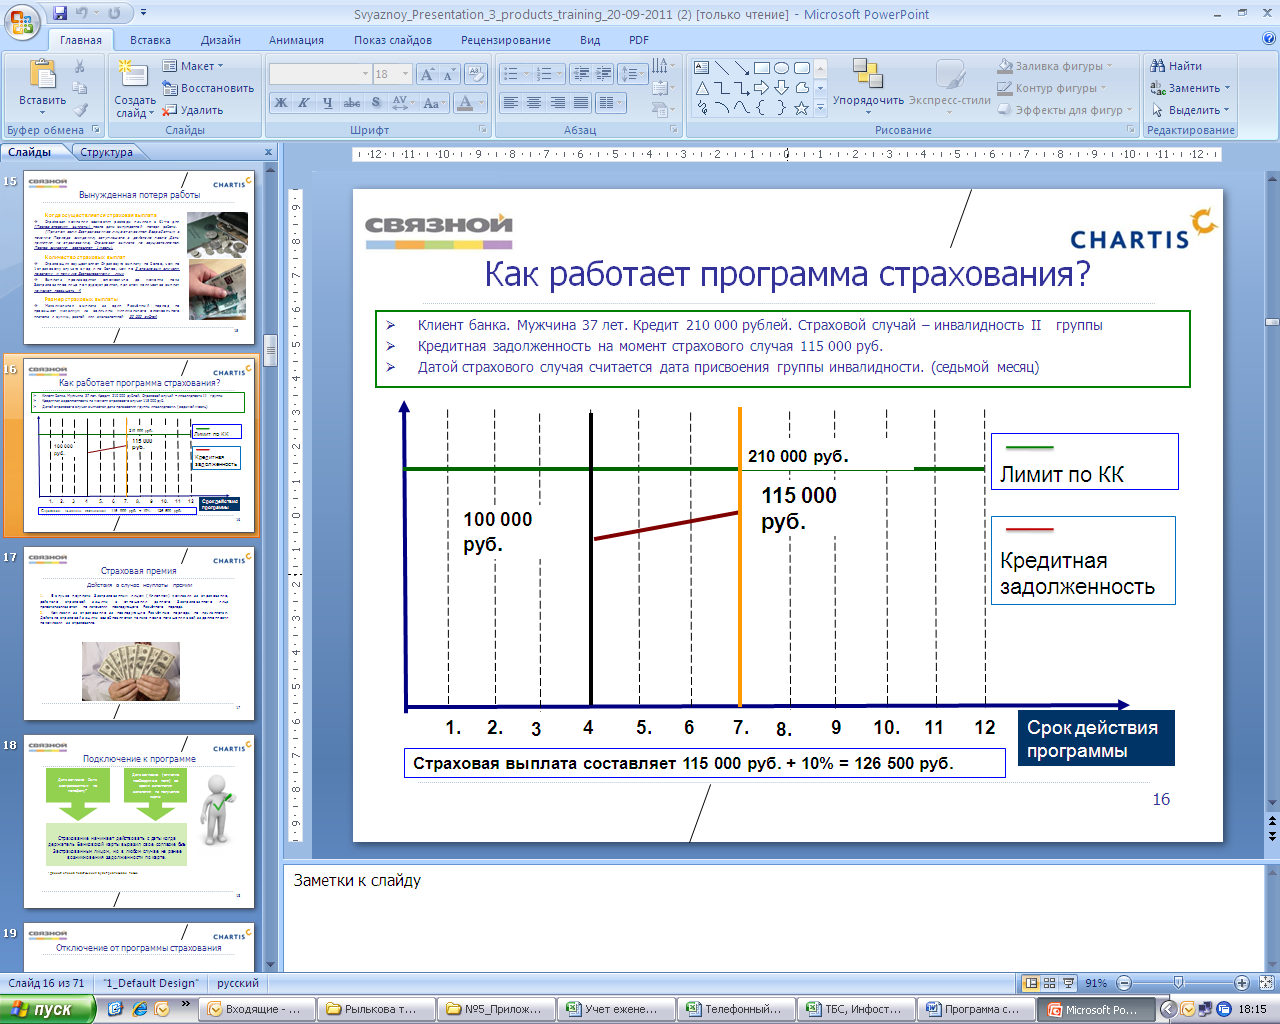
Task: Click the Format Painter brush icon
Action: pyautogui.click(x=81, y=110)
